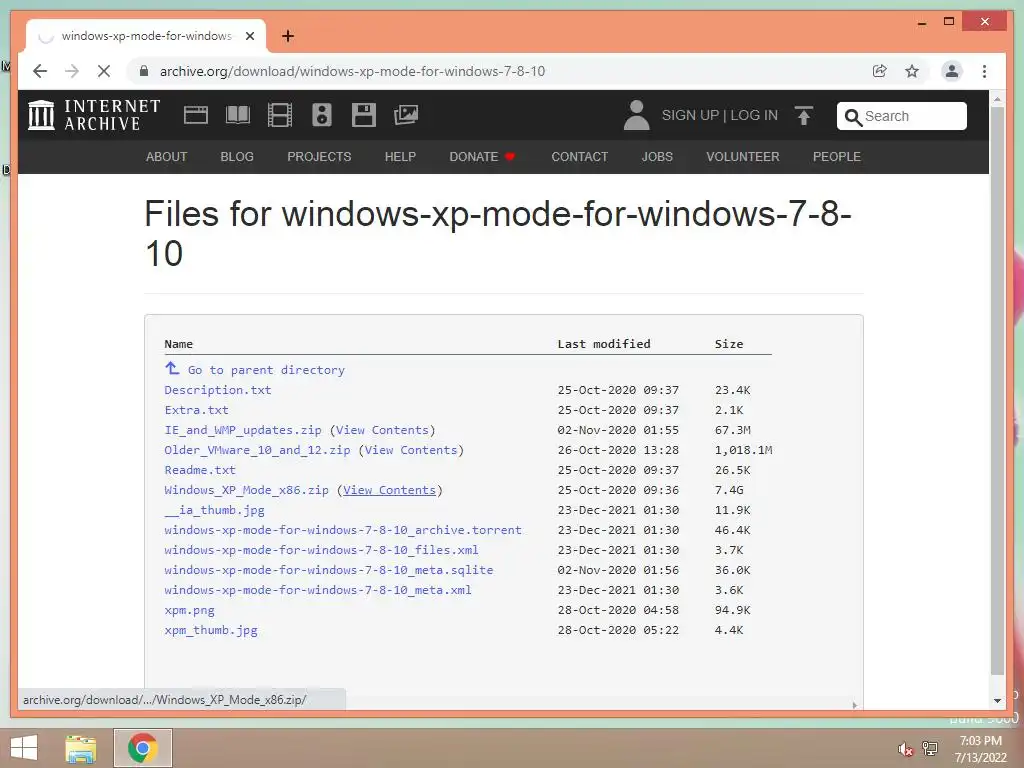Select the windows-xp-mode browser tab
The height and width of the screenshot is (768, 1024).
point(146,36)
